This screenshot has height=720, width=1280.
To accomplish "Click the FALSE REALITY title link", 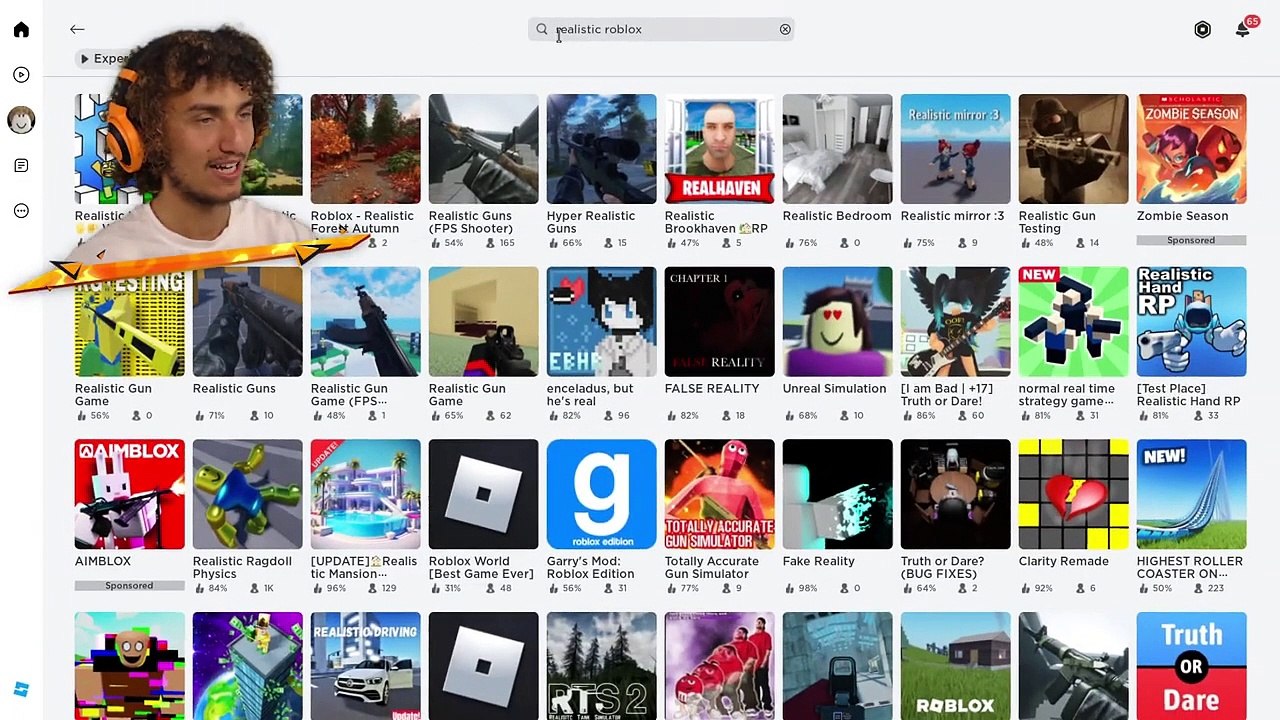I will 712,389.
